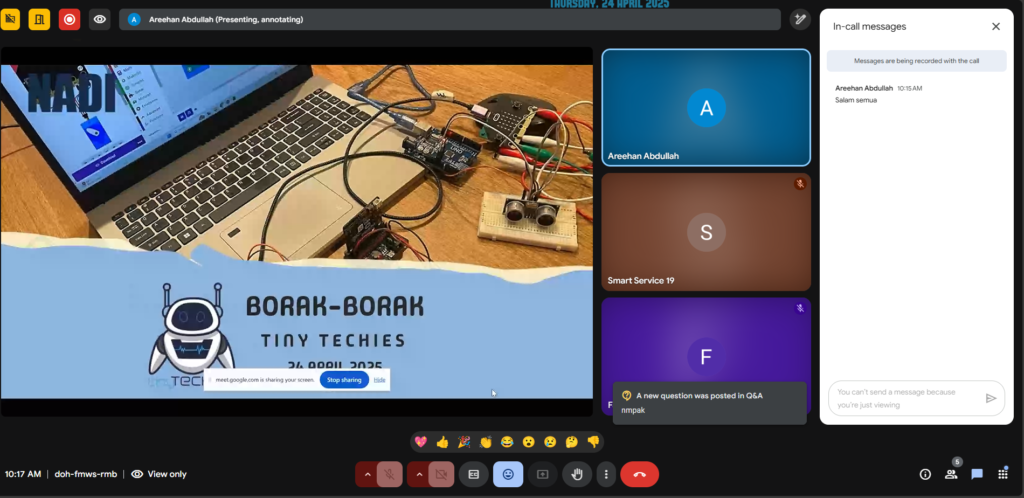Toggle chat panel icon in bottom bar
Viewport: 1024px width, 498px height.
coord(977,475)
